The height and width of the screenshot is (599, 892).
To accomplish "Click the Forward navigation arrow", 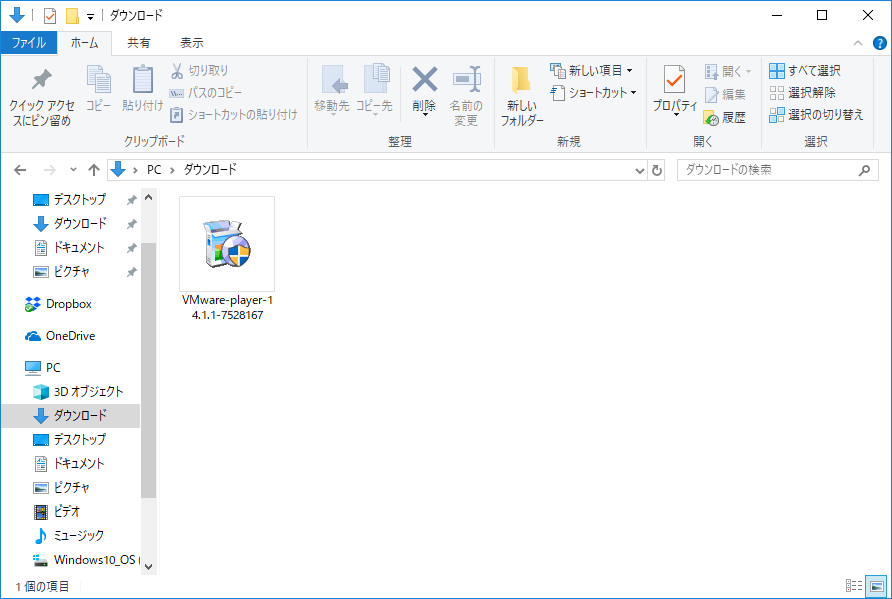I will pos(50,170).
